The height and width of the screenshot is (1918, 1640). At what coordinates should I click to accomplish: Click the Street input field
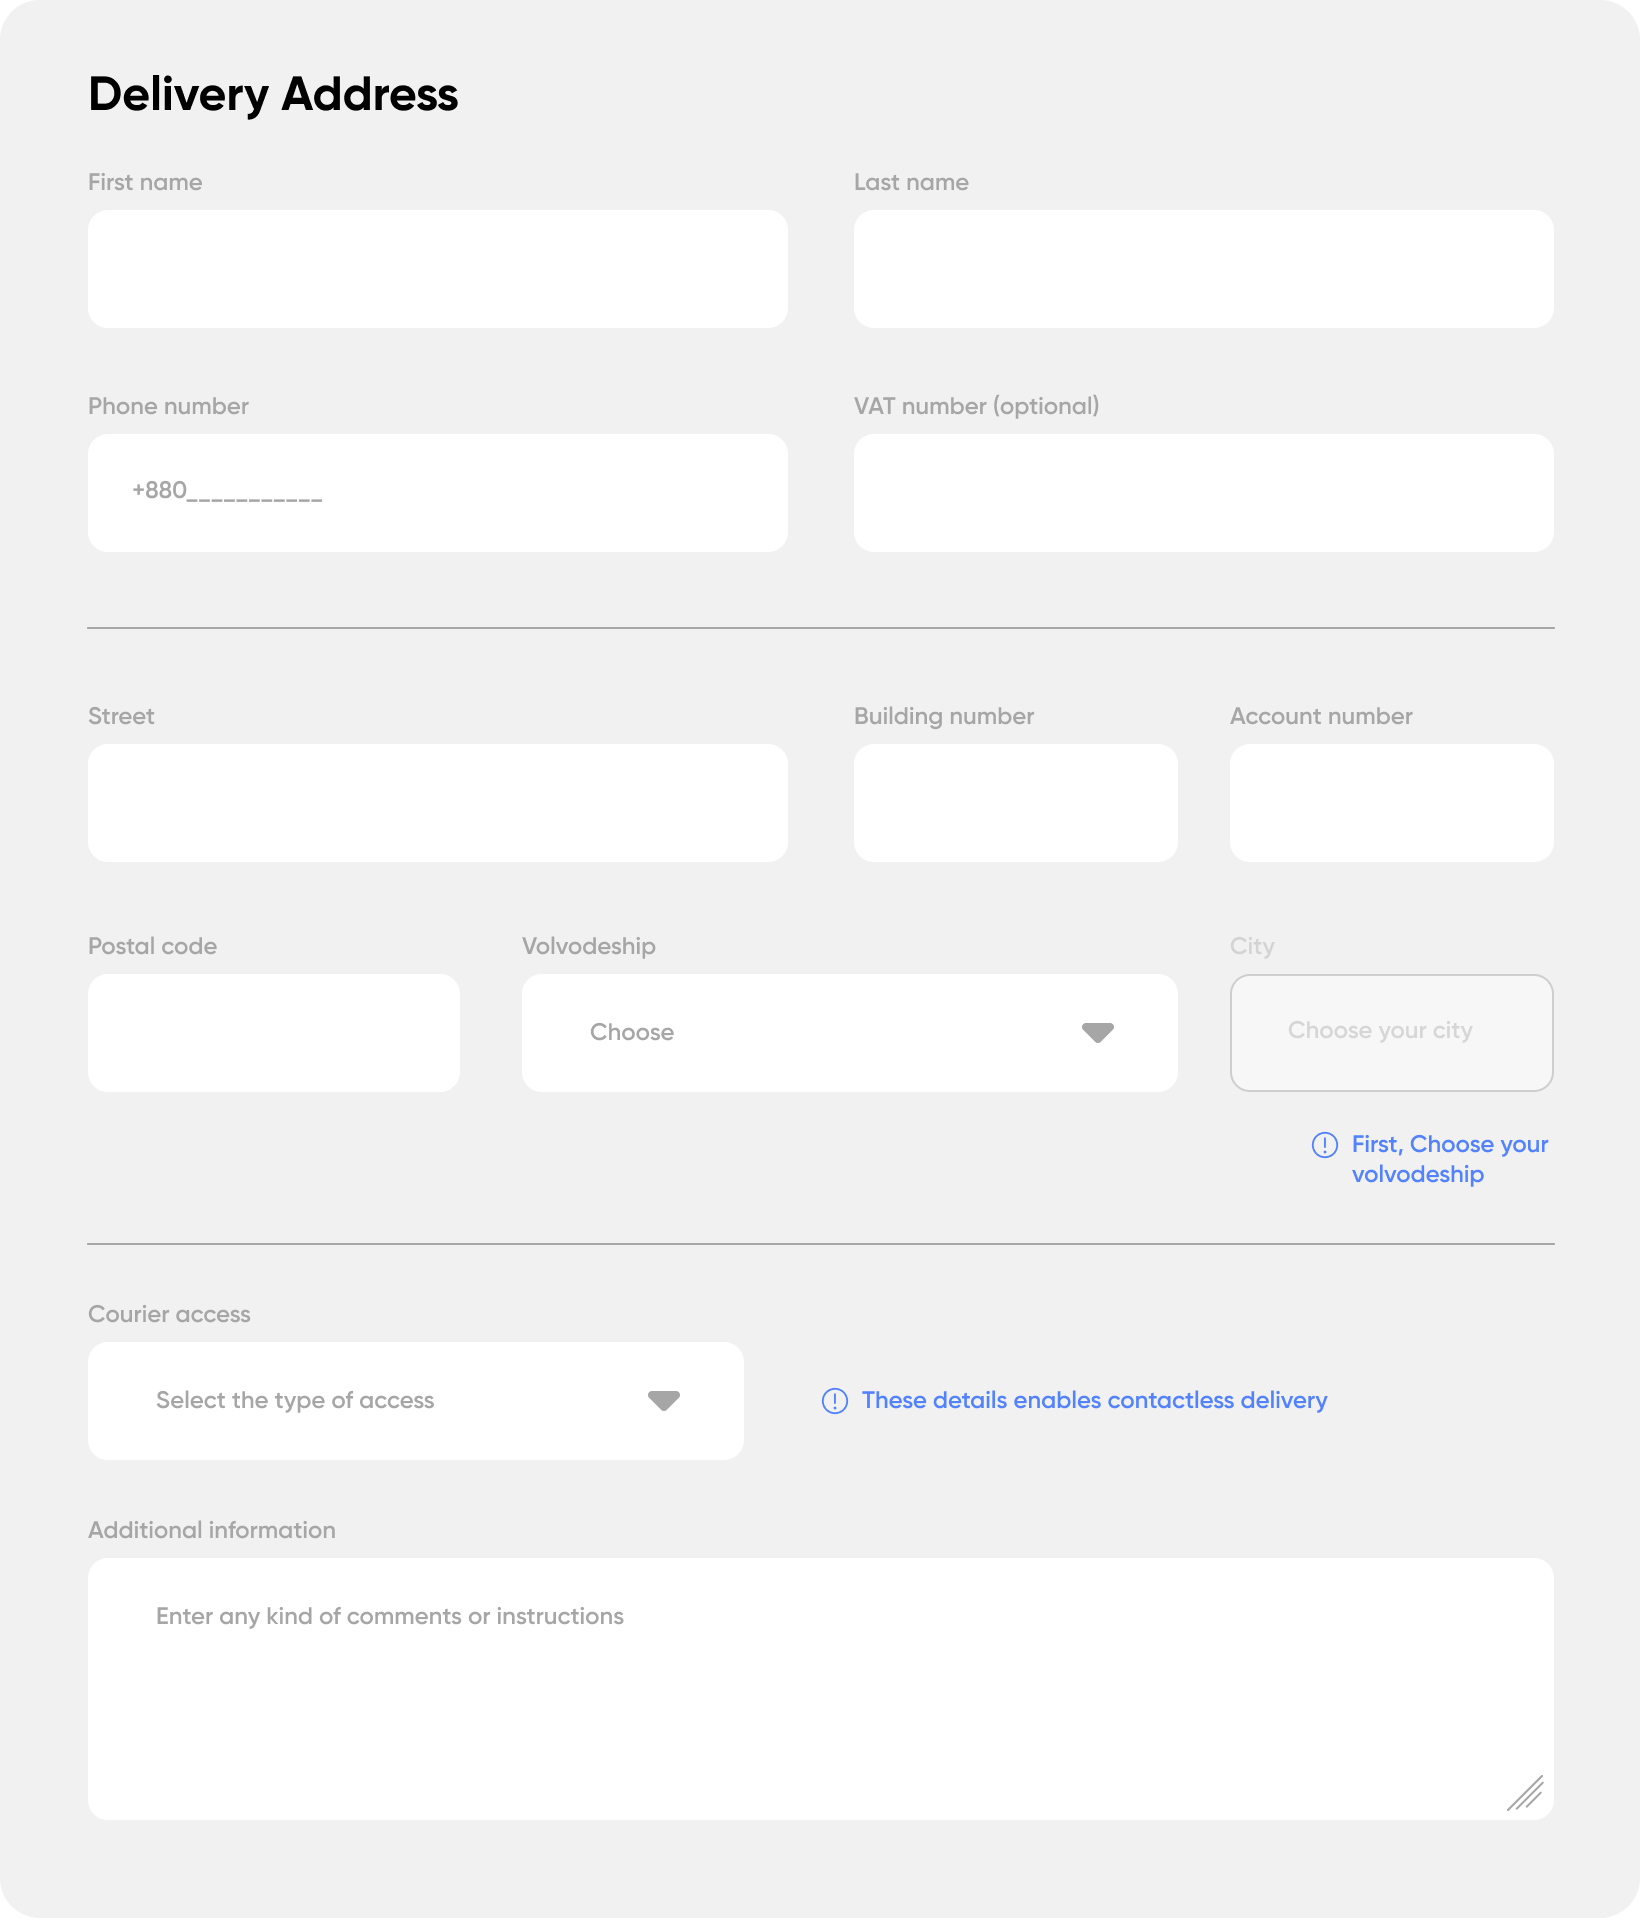[x=438, y=803]
